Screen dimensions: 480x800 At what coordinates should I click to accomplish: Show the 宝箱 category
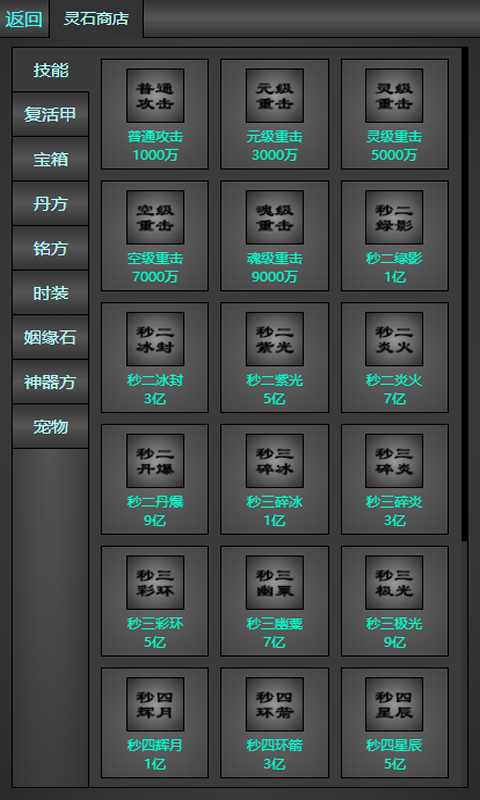[x=50, y=159]
